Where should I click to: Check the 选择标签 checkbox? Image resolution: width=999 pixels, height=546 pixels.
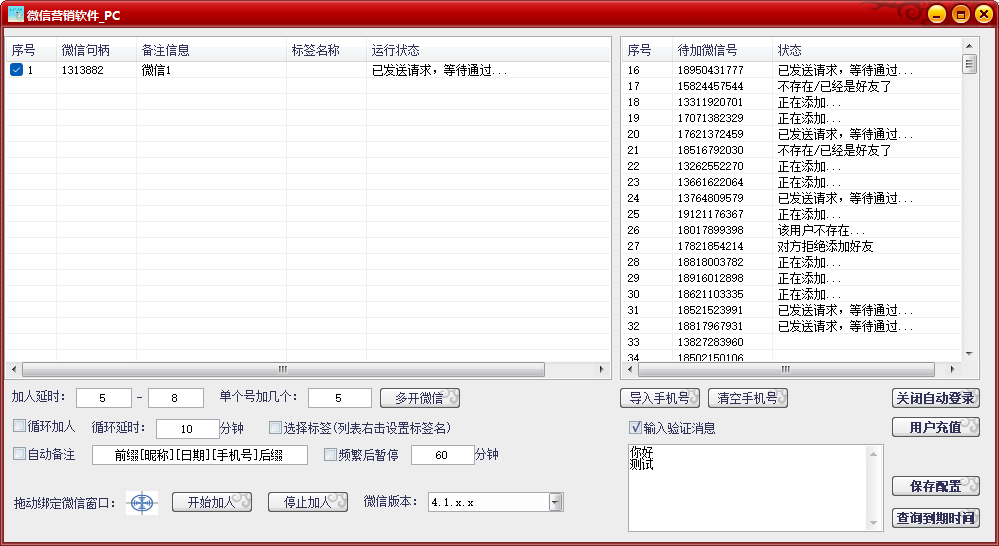[x=275, y=427]
